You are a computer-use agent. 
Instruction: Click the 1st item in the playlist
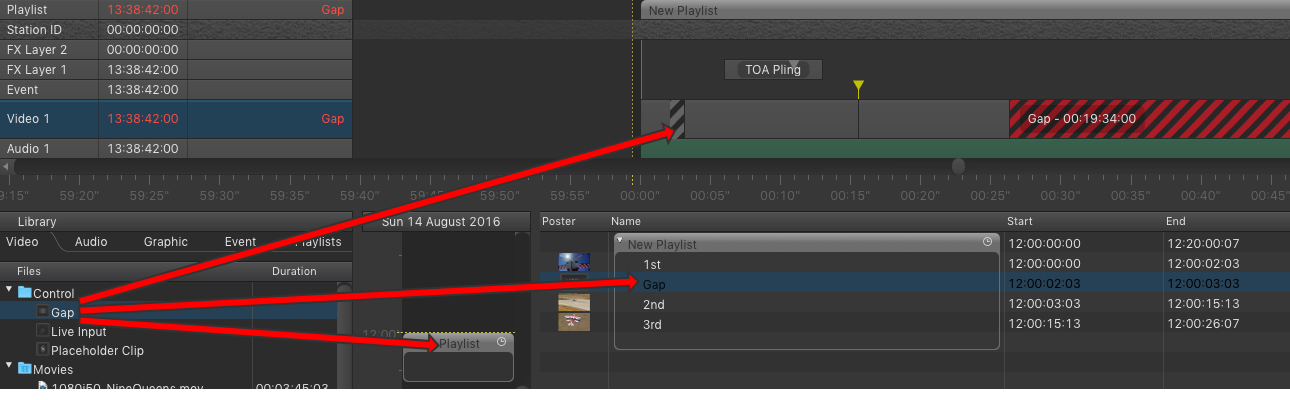652,264
